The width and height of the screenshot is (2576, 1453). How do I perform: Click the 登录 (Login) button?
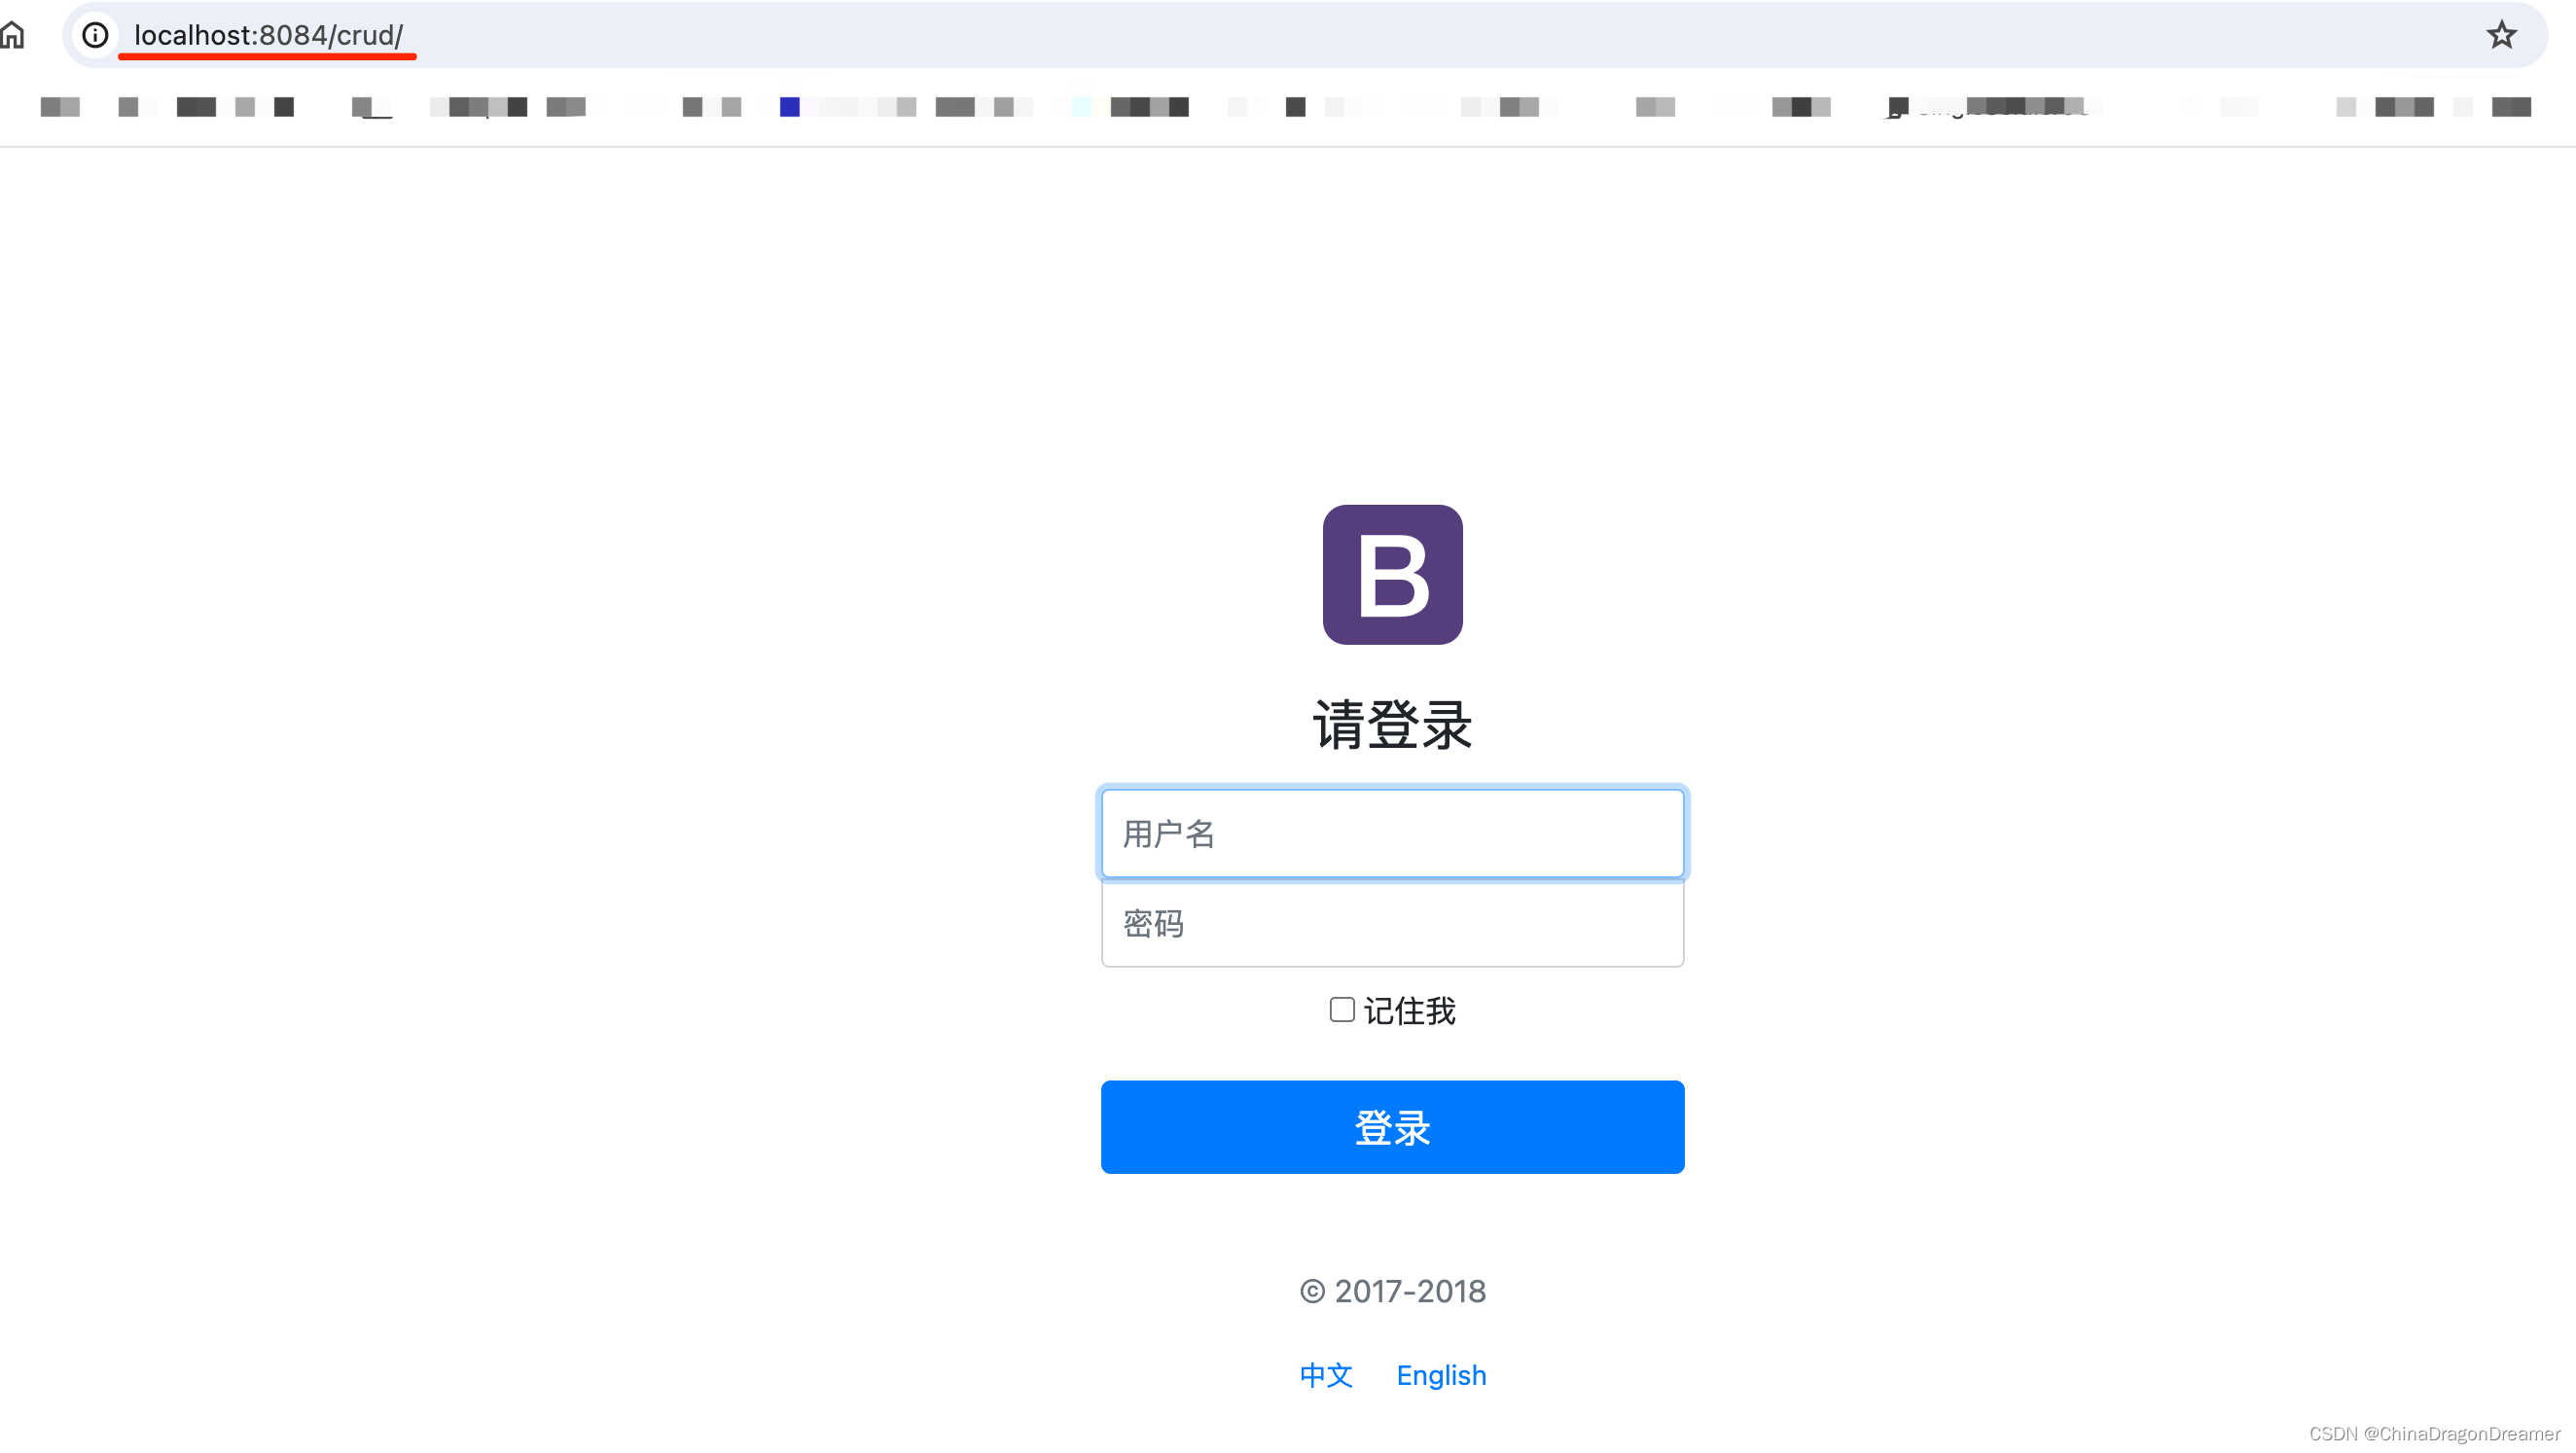(x=1392, y=1125)
